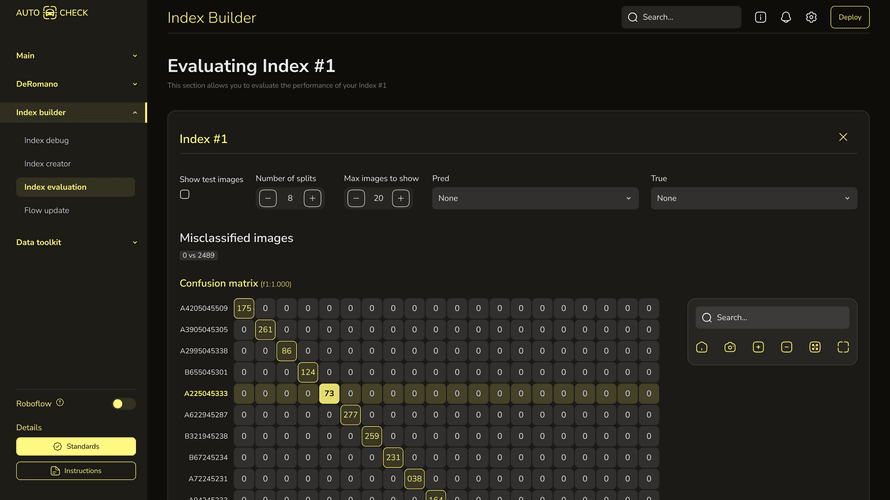
Task: Click the Standards button
Action: pyautogui.click(x=76, y=446)
